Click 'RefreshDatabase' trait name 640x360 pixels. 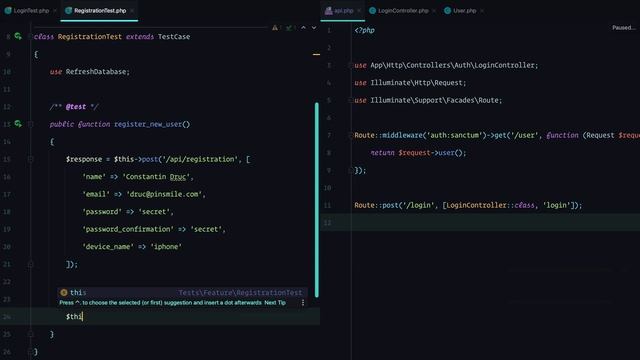coord(96,71)
